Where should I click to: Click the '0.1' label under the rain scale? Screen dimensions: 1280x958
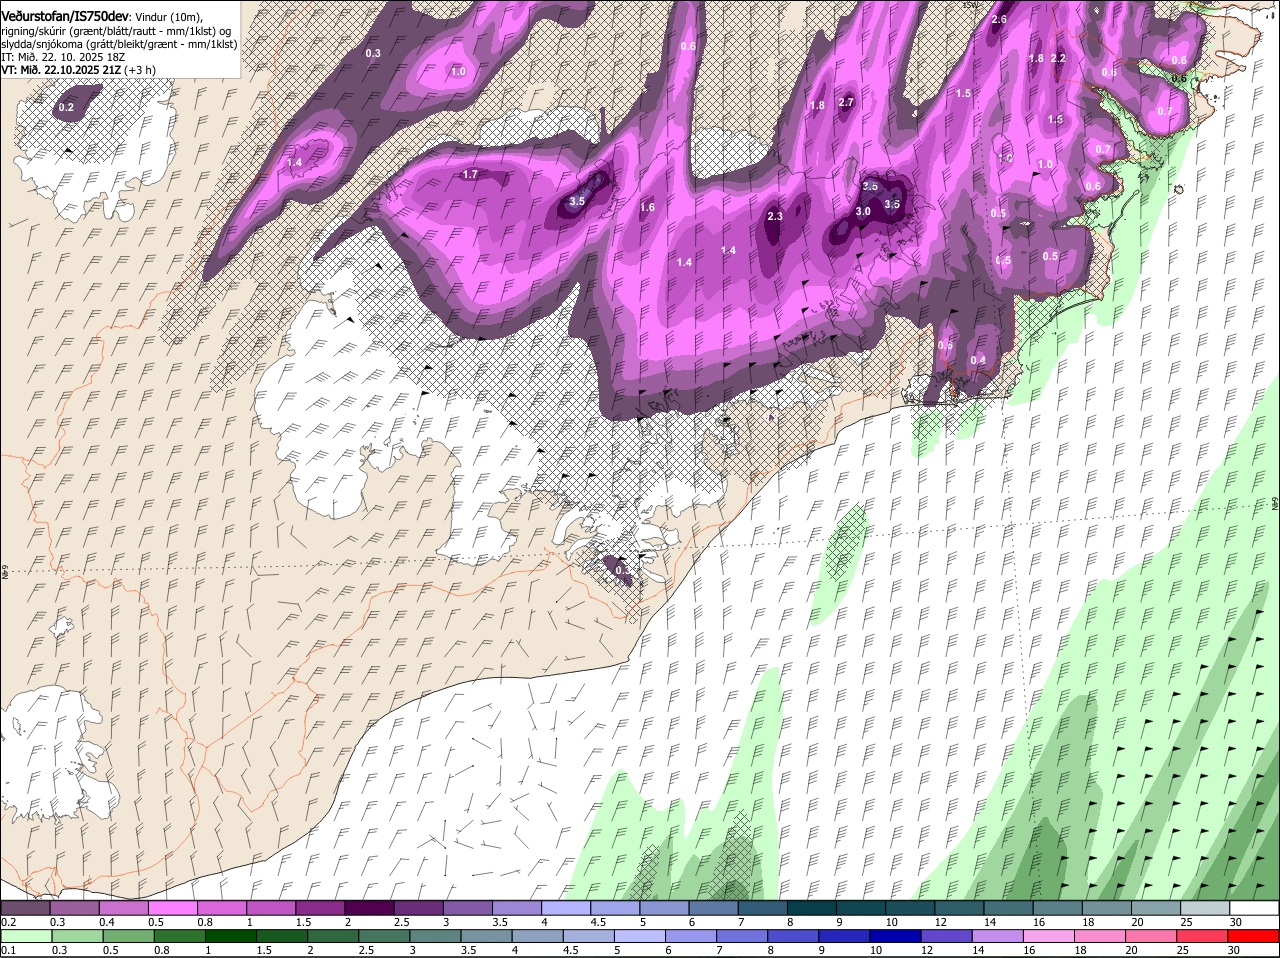coord(8,950)
